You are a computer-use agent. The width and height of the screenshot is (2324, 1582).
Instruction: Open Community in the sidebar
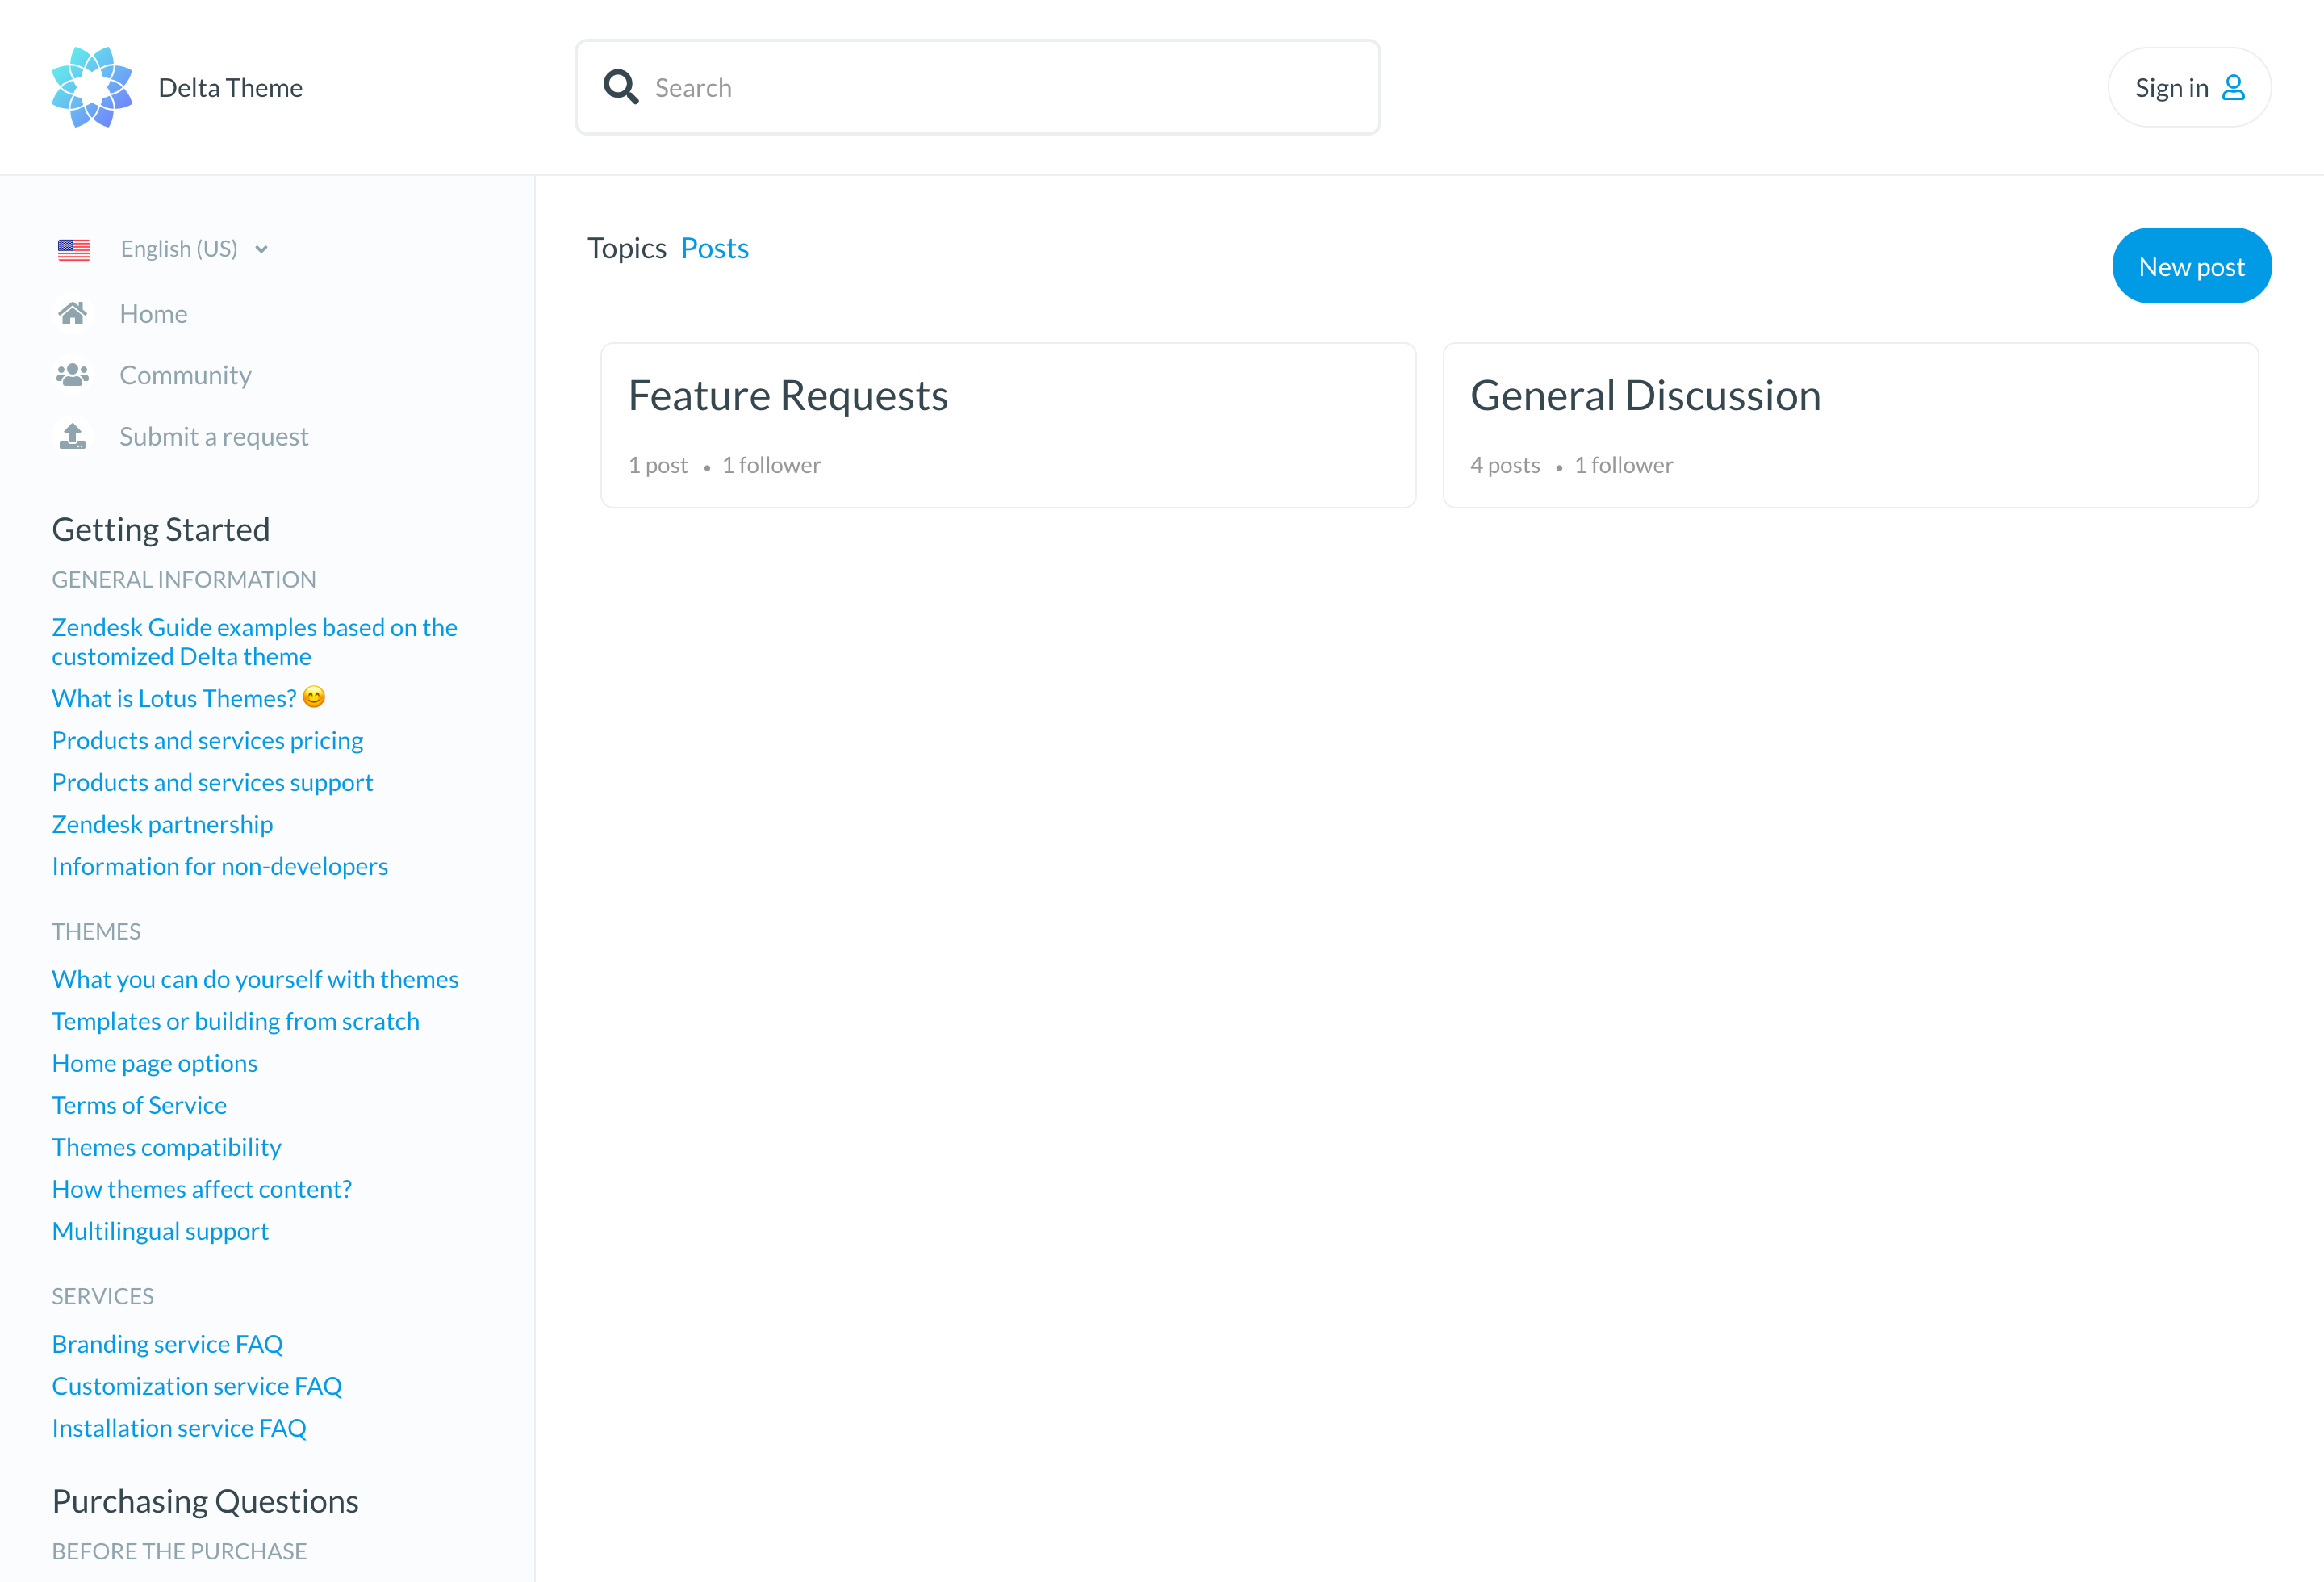[185, 375]
